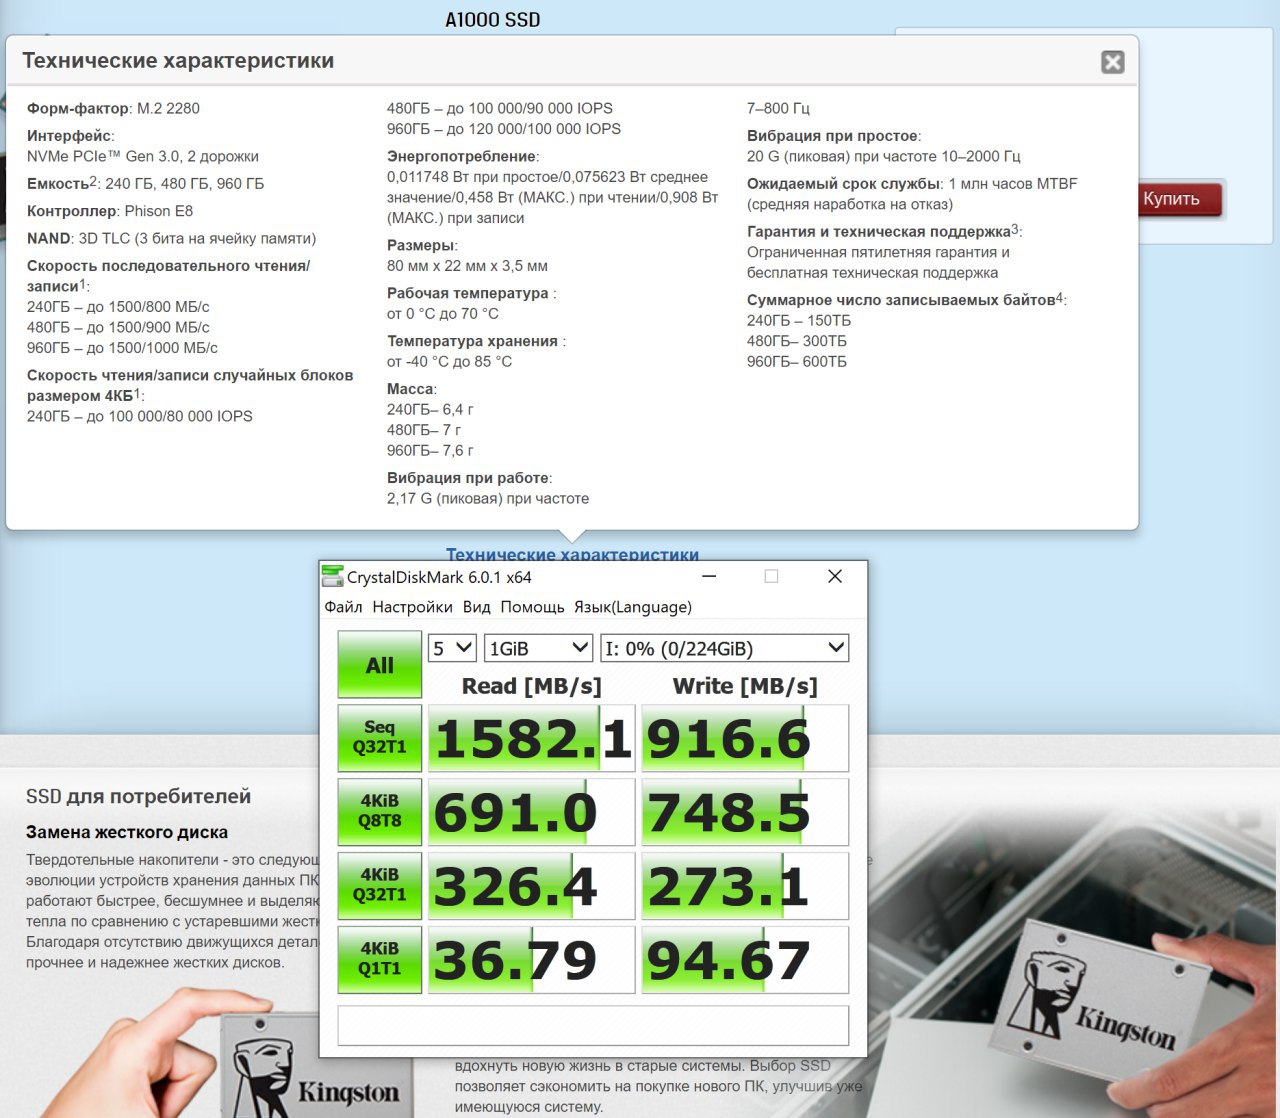Image resolution: width=1280 pixels, height=1118 pixels.
Task: Close the Технические характеристики popup
Action: pyautogui.click(x=1113, y=62)
